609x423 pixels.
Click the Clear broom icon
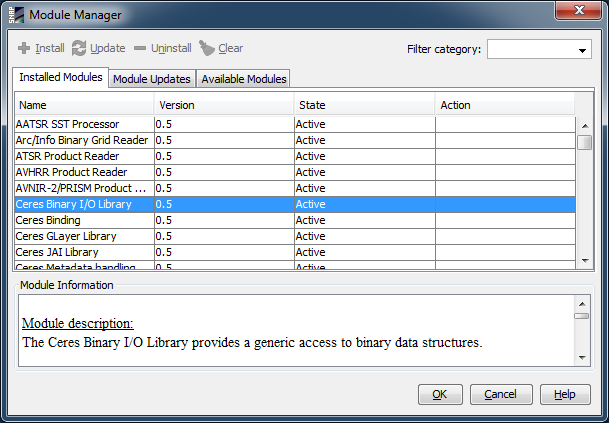tap(207, 48)
